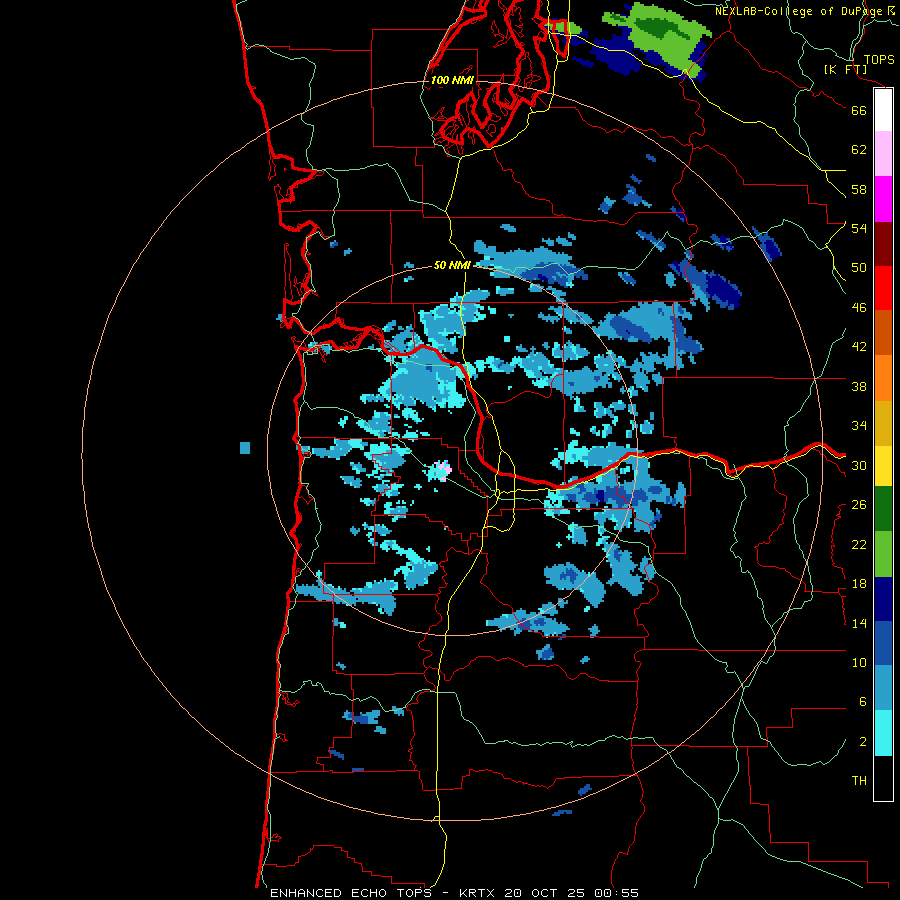Click the black TH threshold legend swatch
Image resolution: width=900 pixels, height=900 pixels.
[x=883, y=778]
